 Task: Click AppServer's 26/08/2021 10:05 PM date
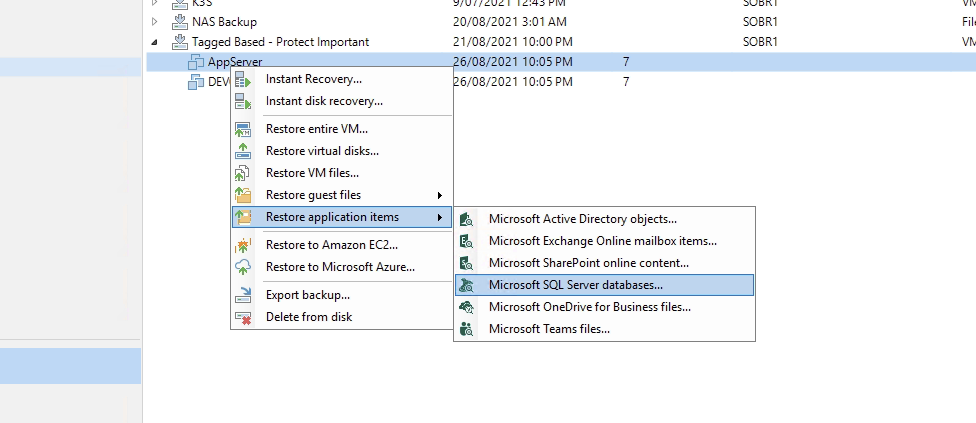point(513,62)
